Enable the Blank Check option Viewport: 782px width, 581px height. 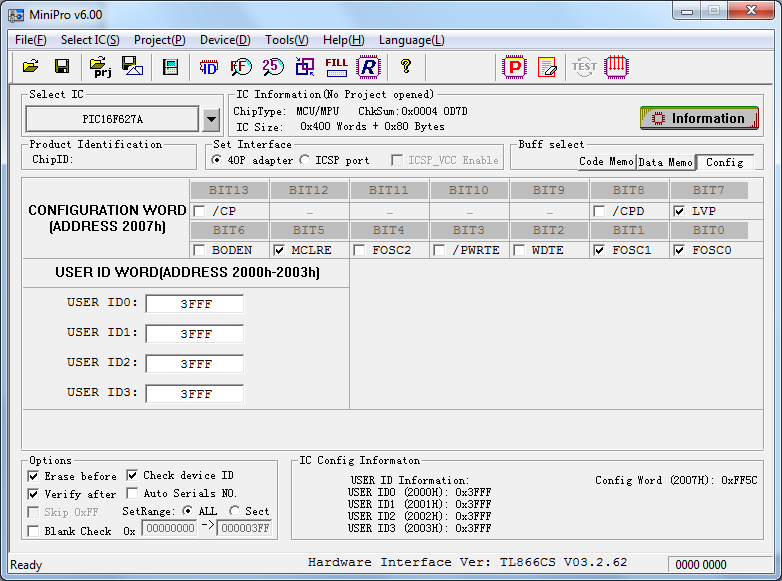[34, 531]
